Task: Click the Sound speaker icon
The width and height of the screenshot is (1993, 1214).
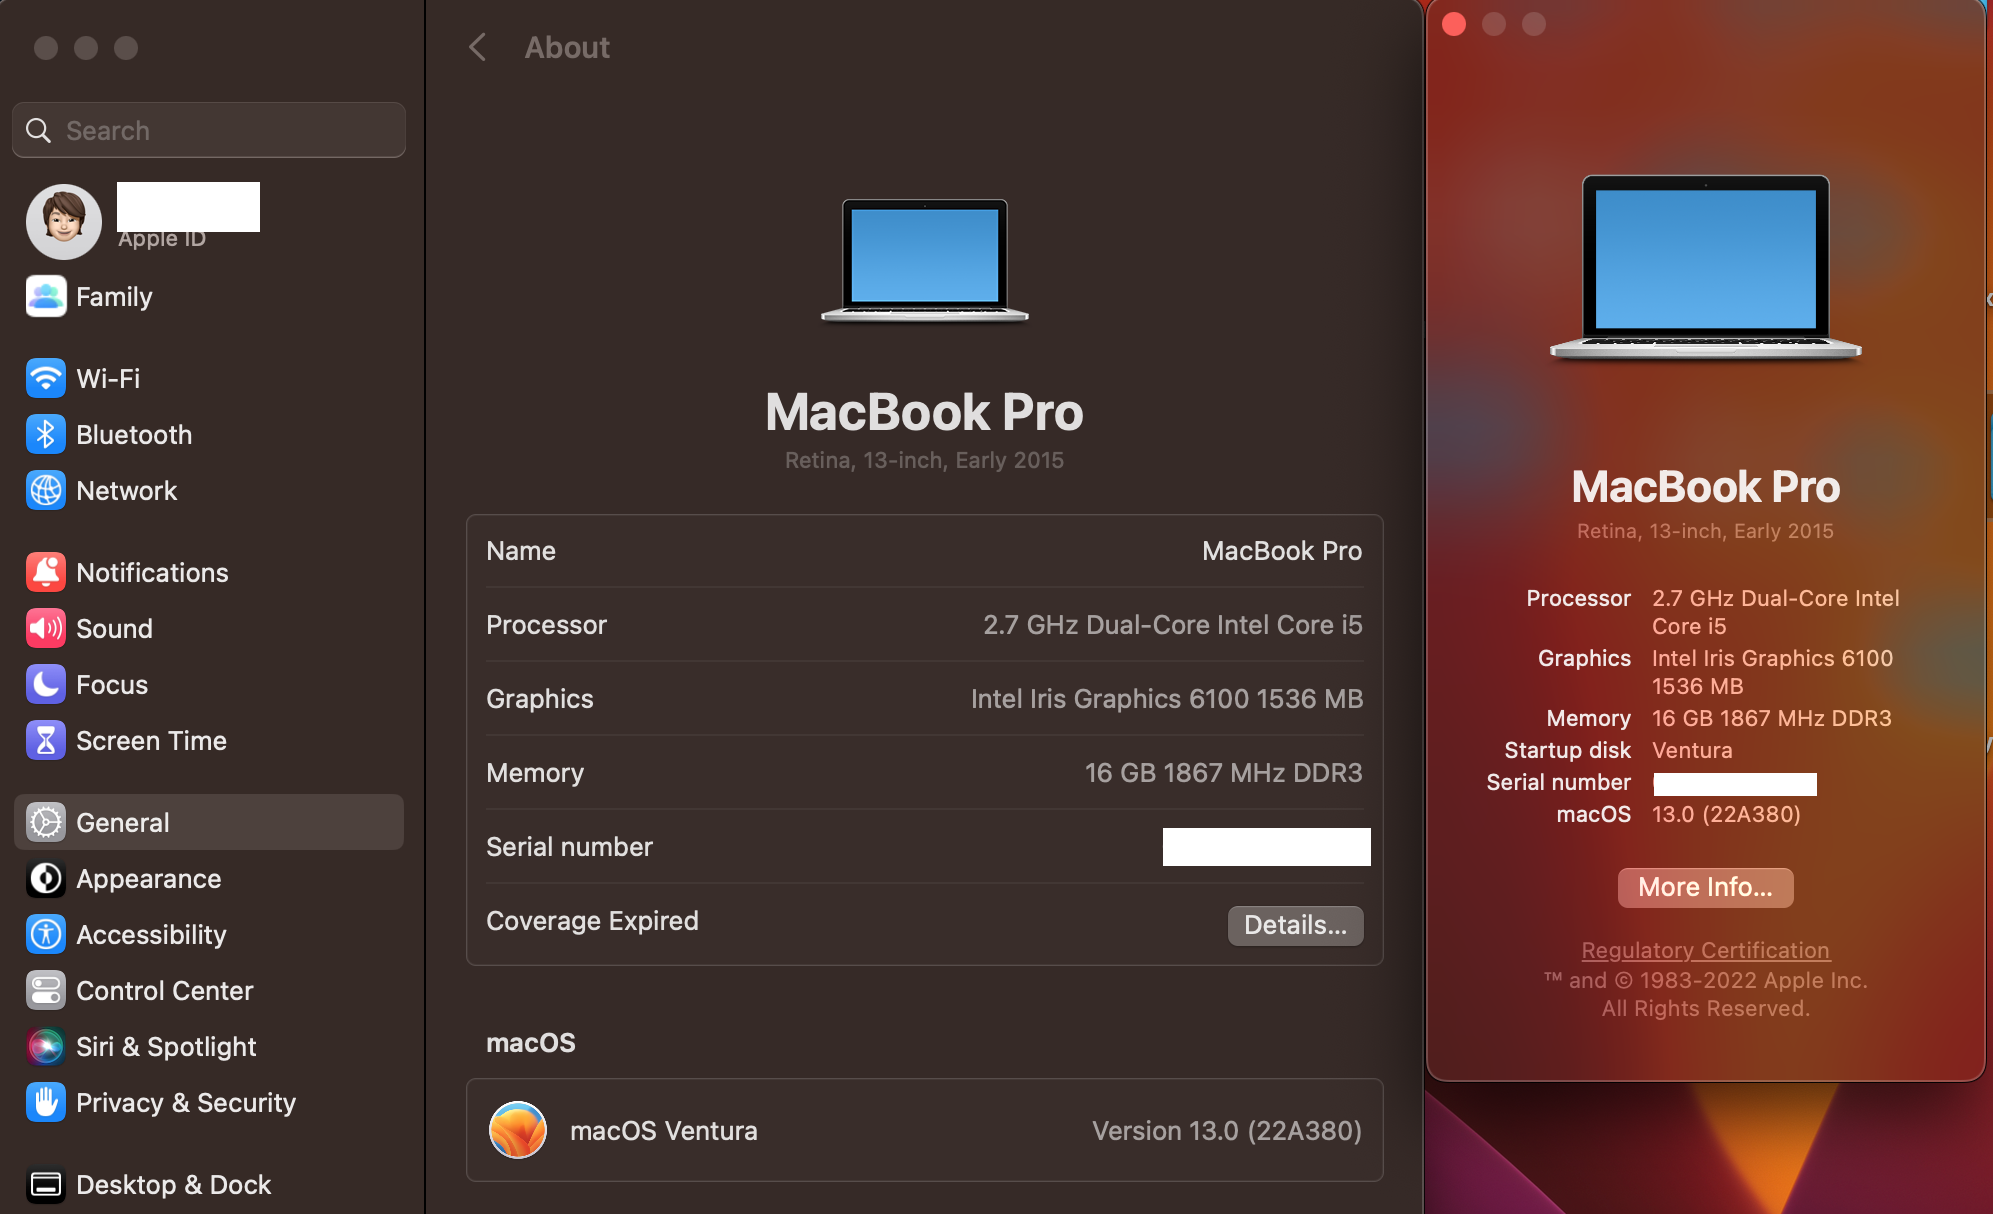Action: tap(46, 629)
